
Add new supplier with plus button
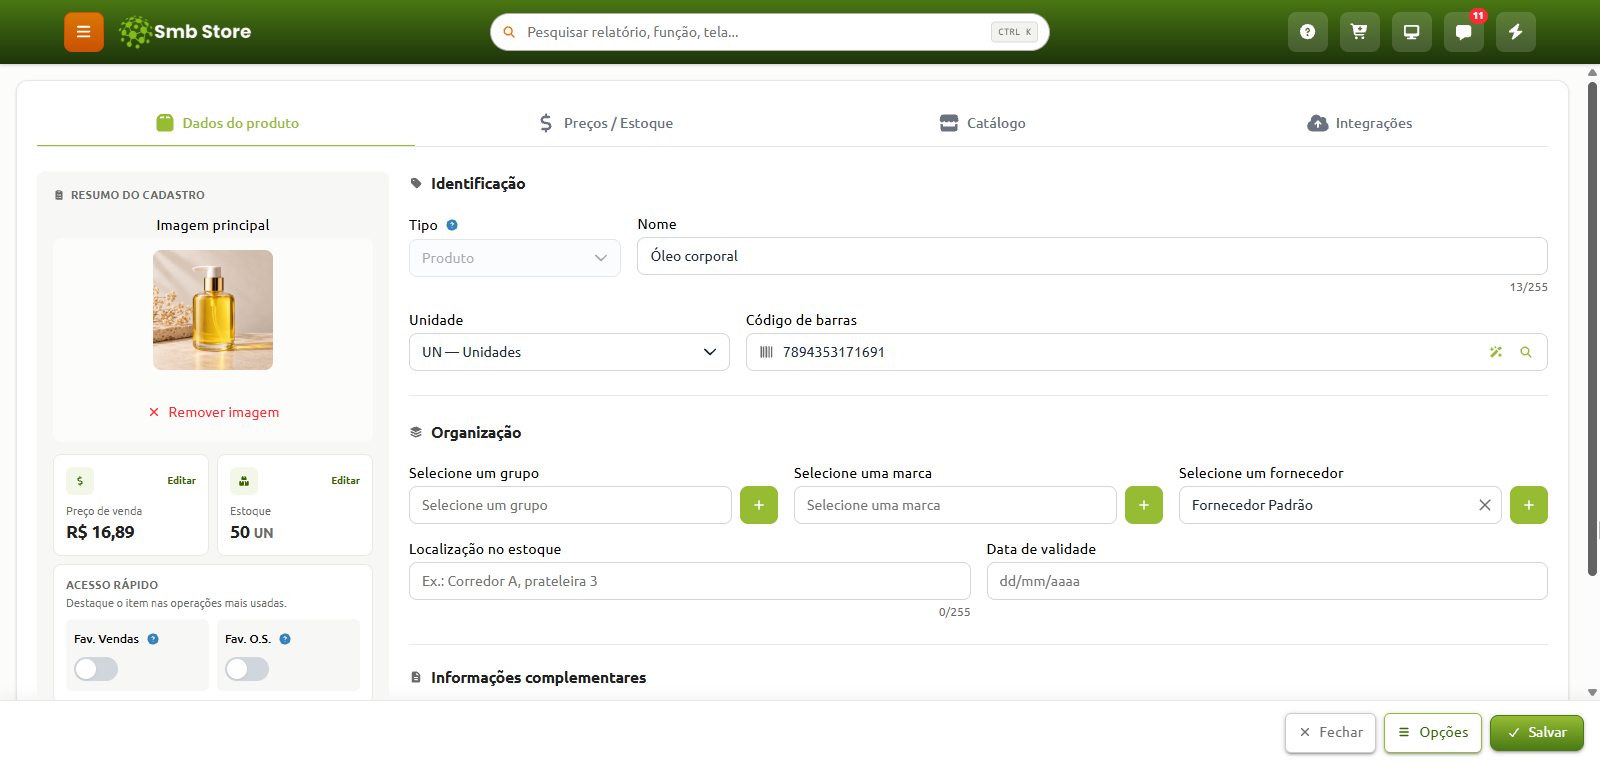click(x=1529, y=505)
